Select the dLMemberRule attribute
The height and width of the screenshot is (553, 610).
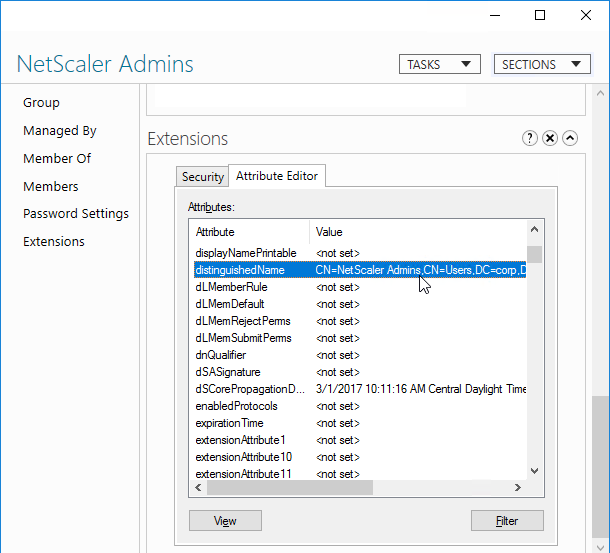point(360,287)
